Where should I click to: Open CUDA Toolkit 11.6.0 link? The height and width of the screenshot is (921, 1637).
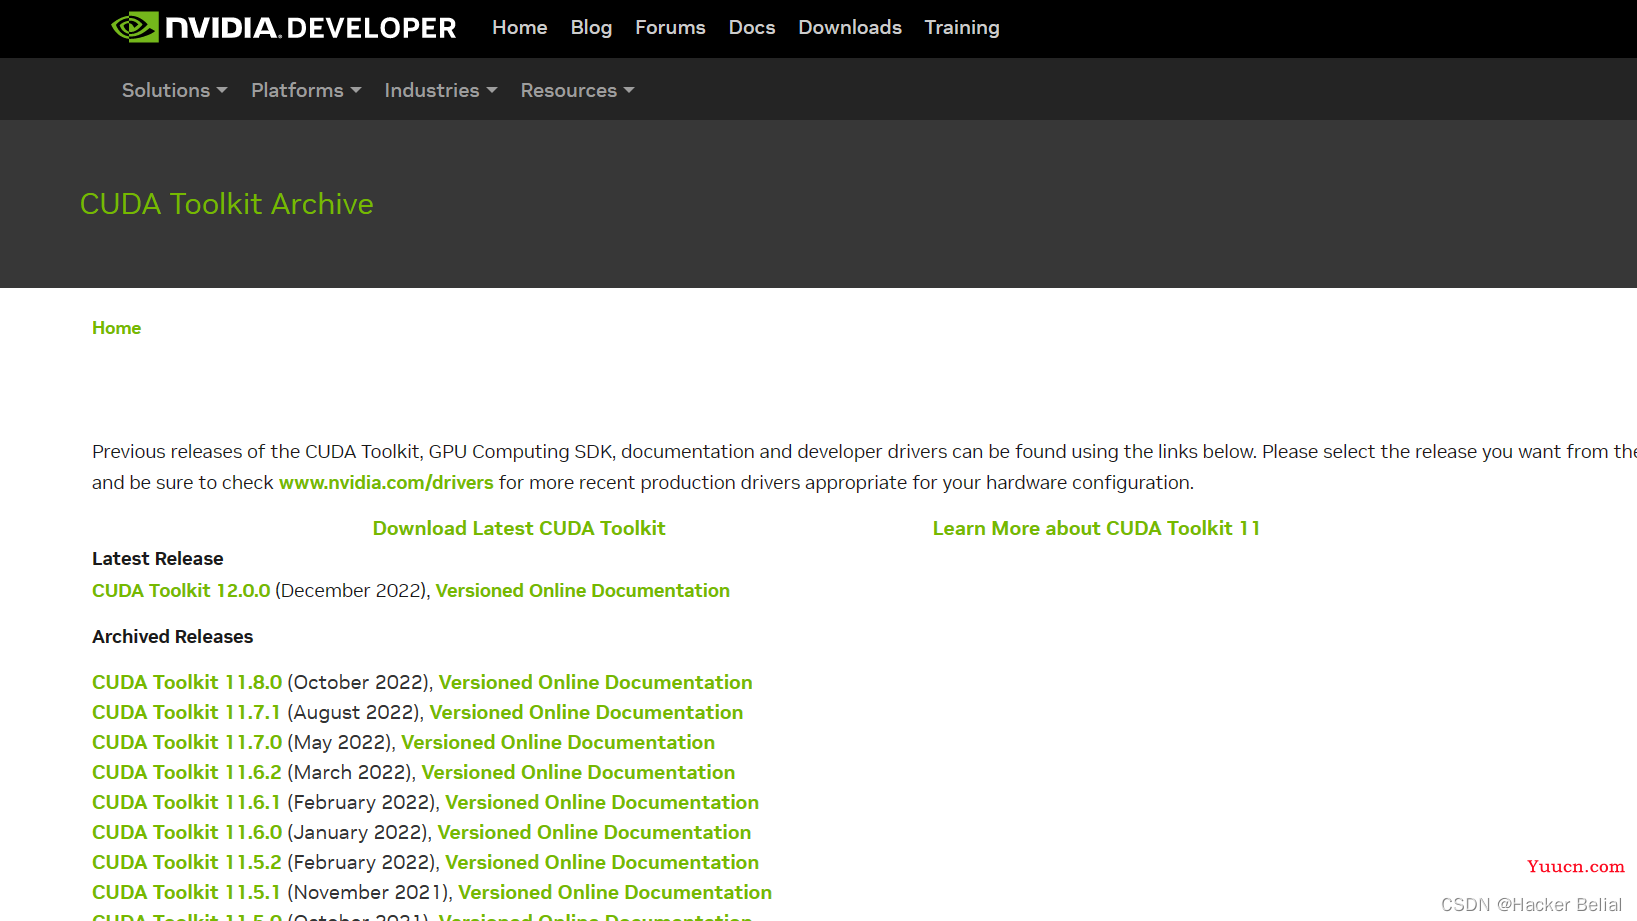coord(187,832)
